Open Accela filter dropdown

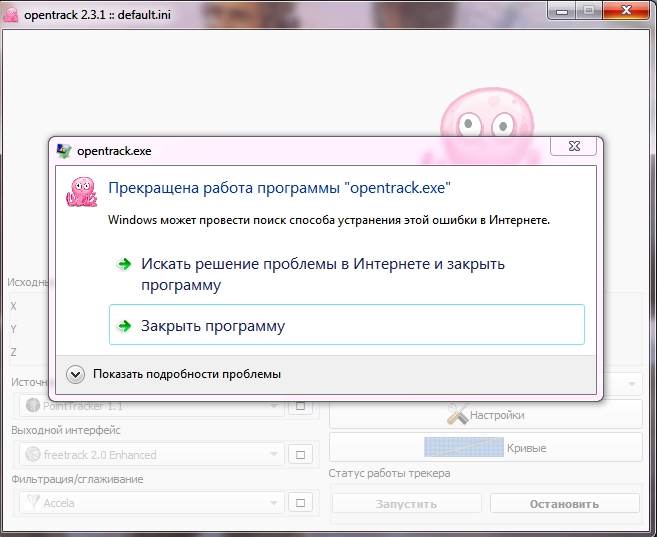152,503
